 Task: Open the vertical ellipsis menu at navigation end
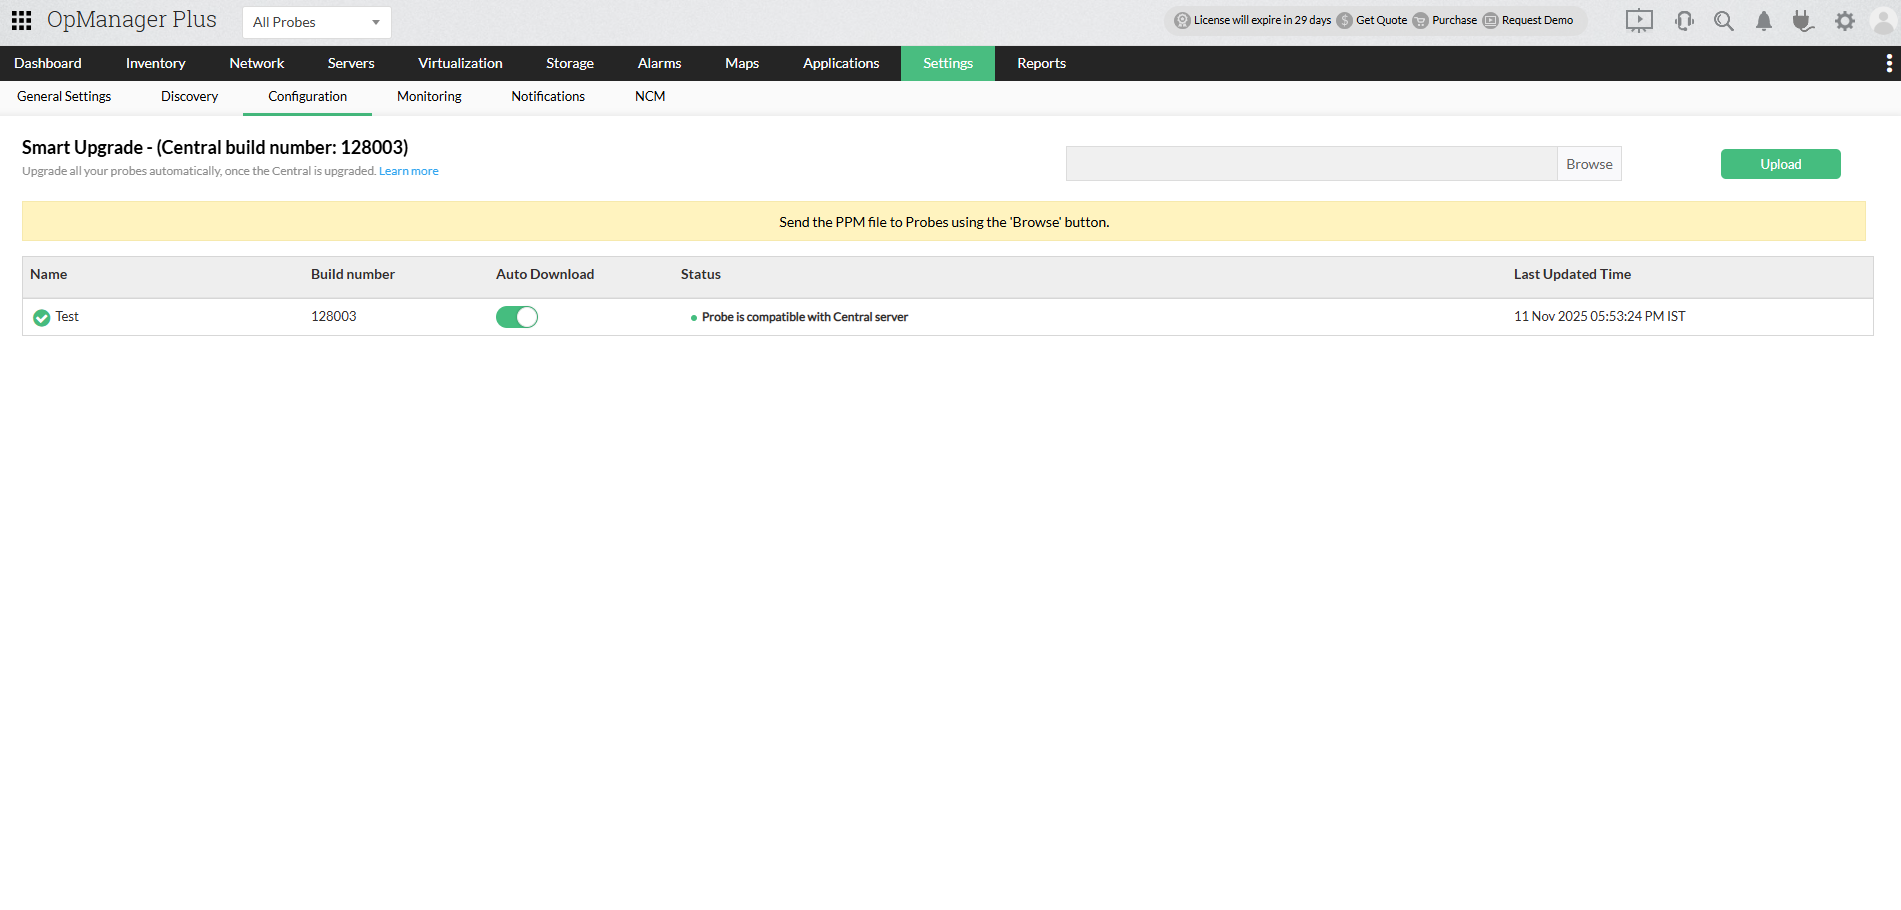tap(1889, 63)
